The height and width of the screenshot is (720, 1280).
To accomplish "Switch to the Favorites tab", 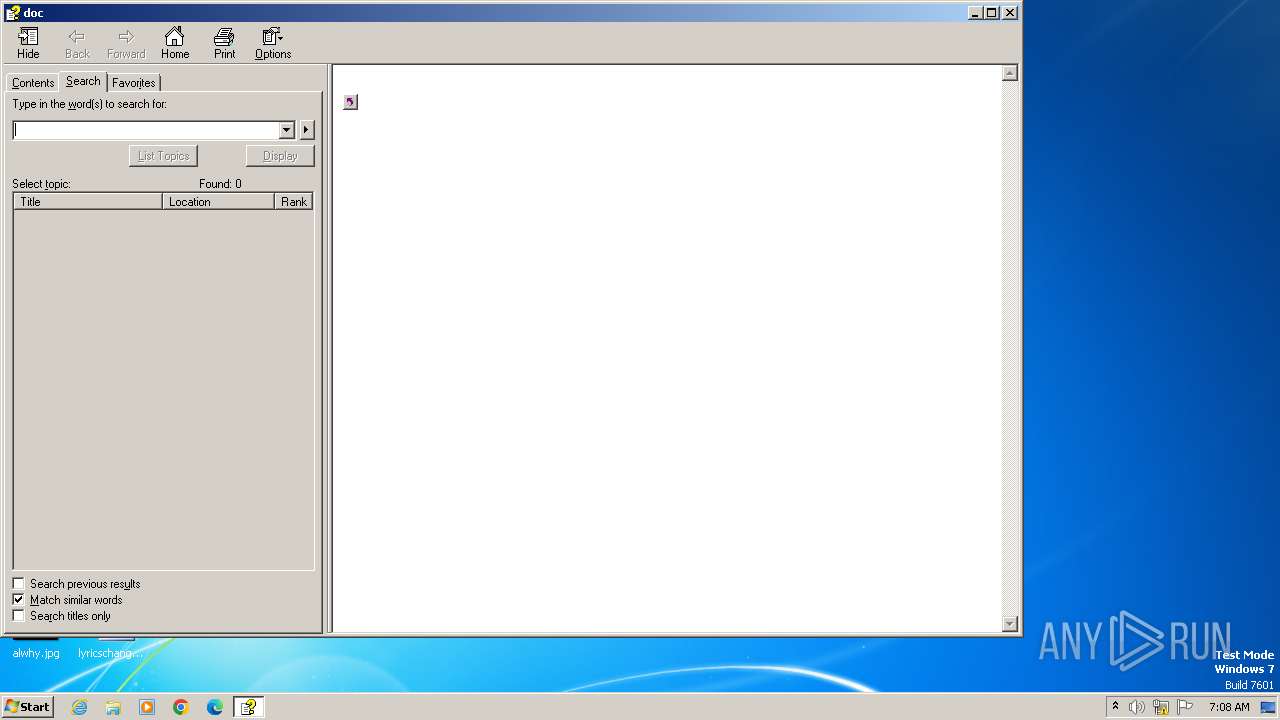I will point(133,83).
